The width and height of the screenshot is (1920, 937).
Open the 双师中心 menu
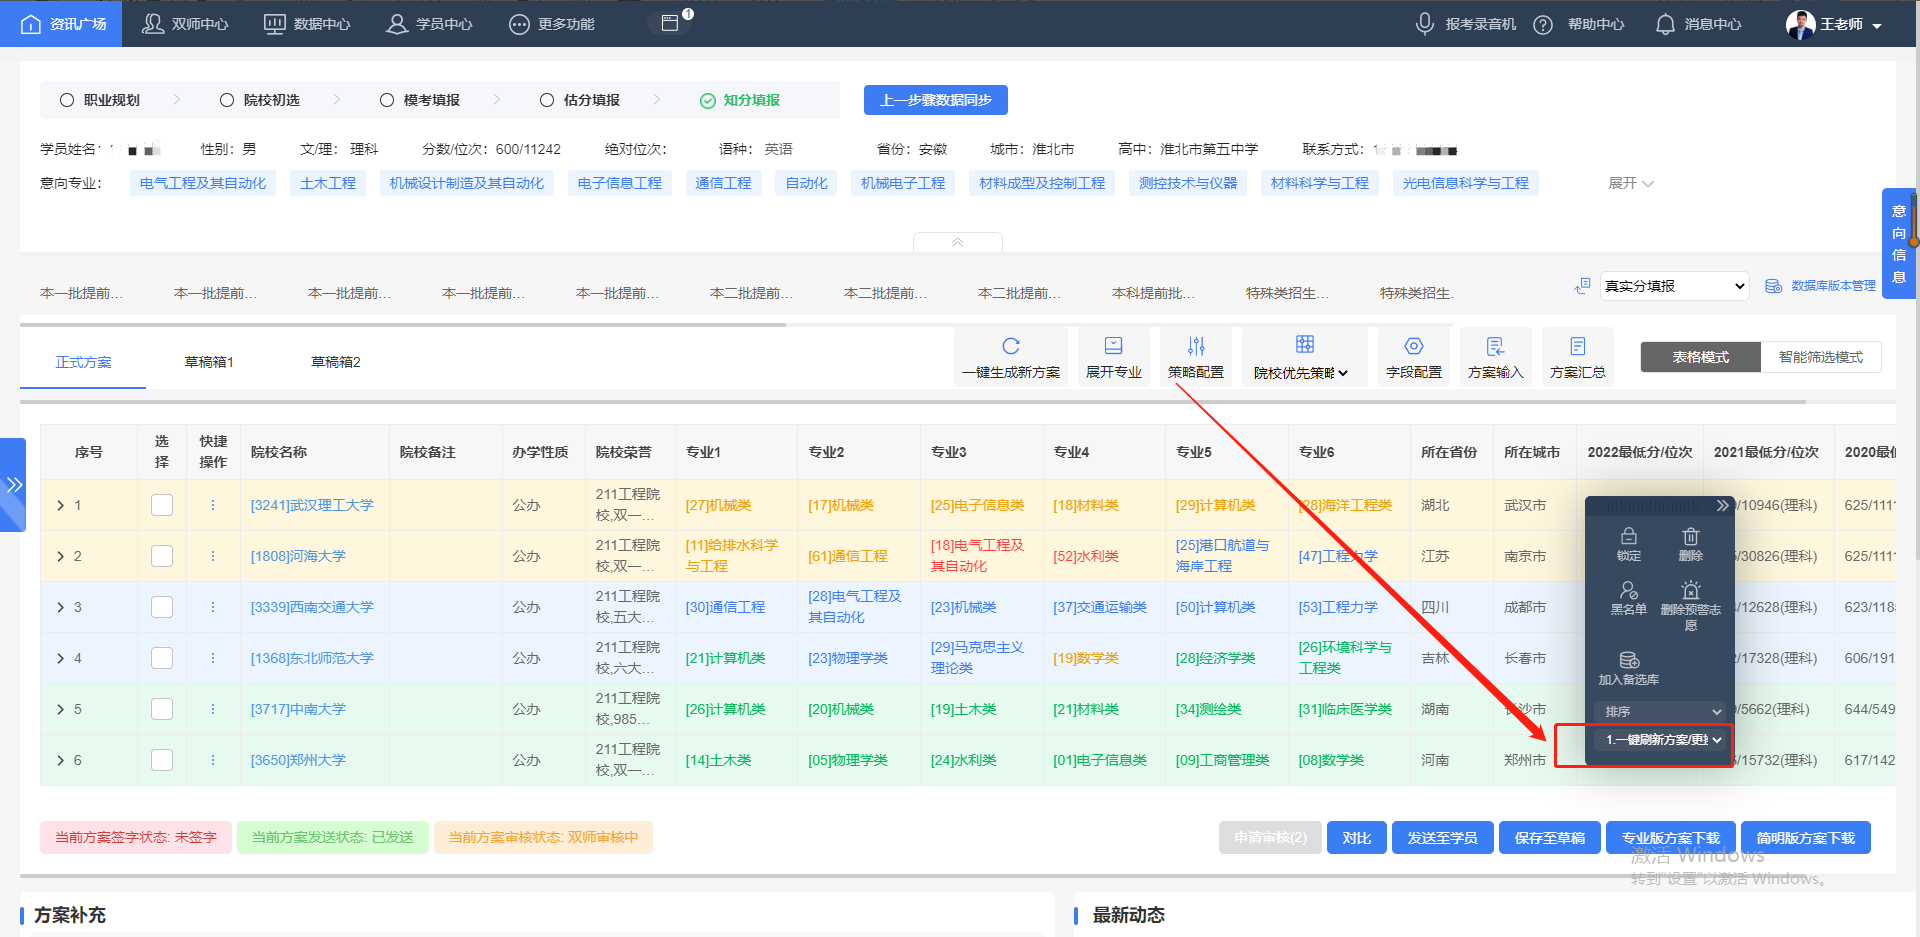click(185, 22)
